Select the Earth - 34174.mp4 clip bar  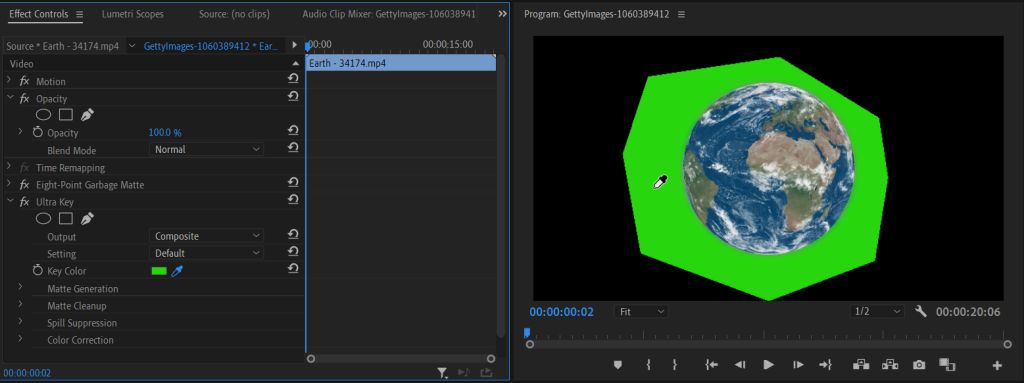click(x=401, y=63)
